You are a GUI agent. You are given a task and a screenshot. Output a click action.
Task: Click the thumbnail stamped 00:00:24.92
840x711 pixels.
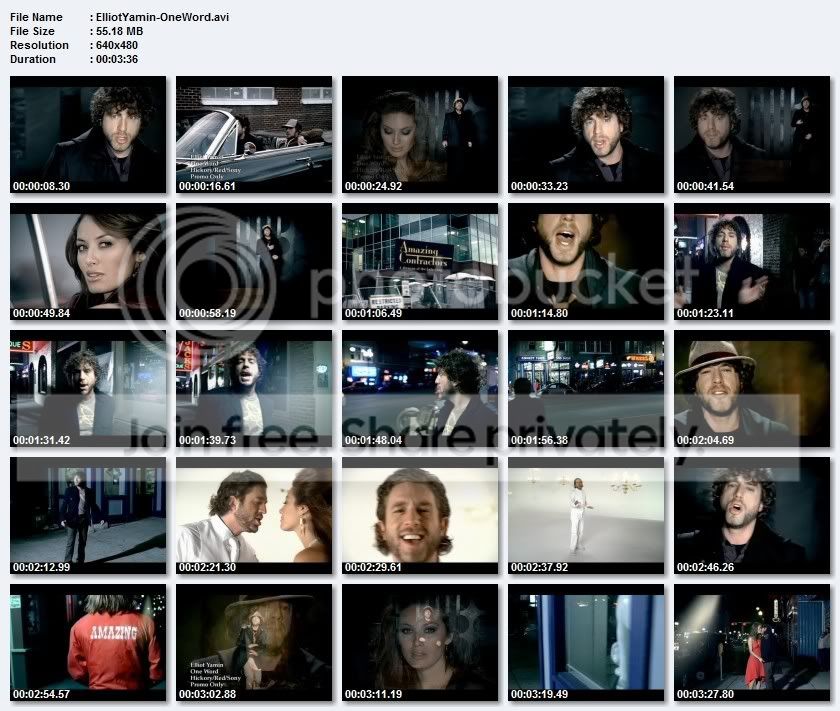pos(420,134)
